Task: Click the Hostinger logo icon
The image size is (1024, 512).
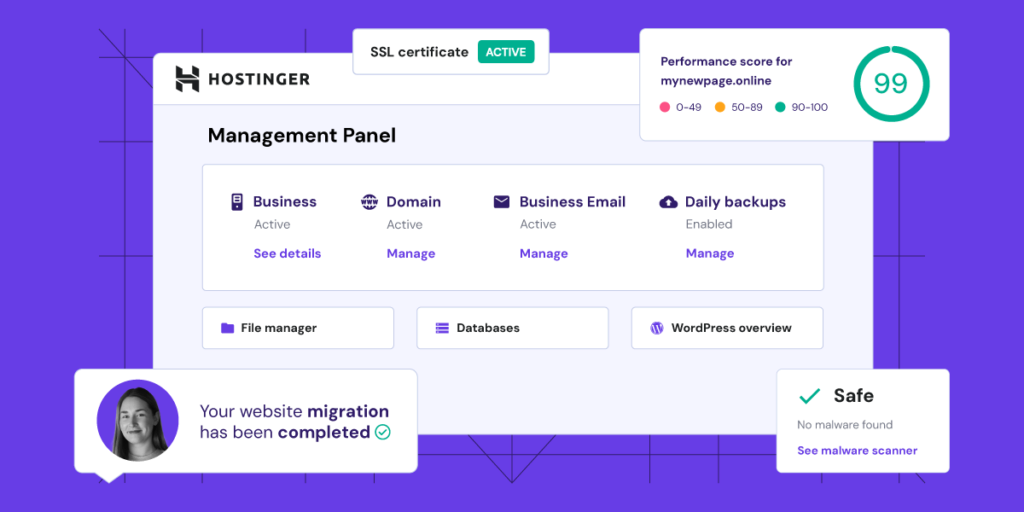Action: (187, 79)
